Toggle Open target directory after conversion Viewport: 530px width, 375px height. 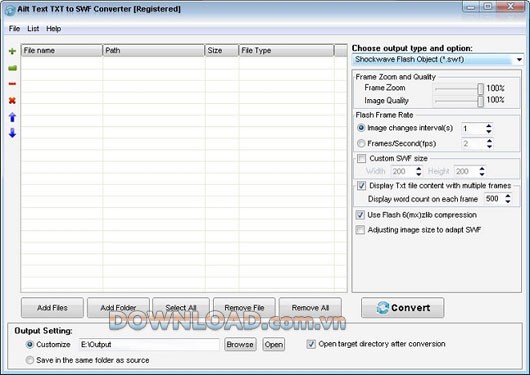click(311, 344)
